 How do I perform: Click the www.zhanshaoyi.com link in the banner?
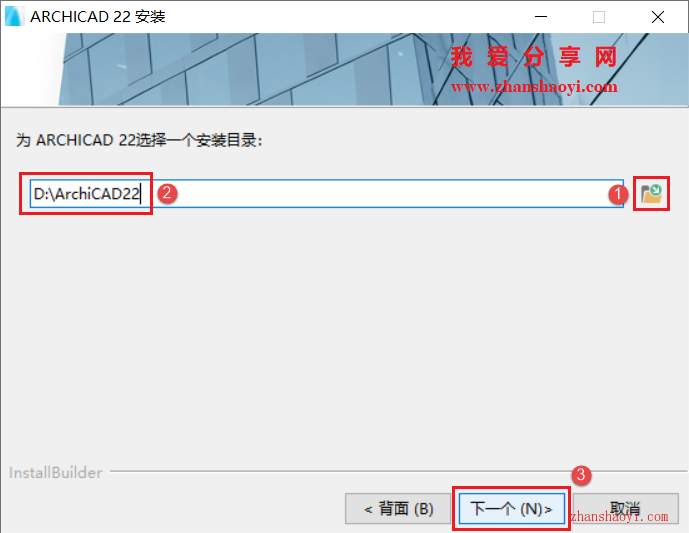534,87
